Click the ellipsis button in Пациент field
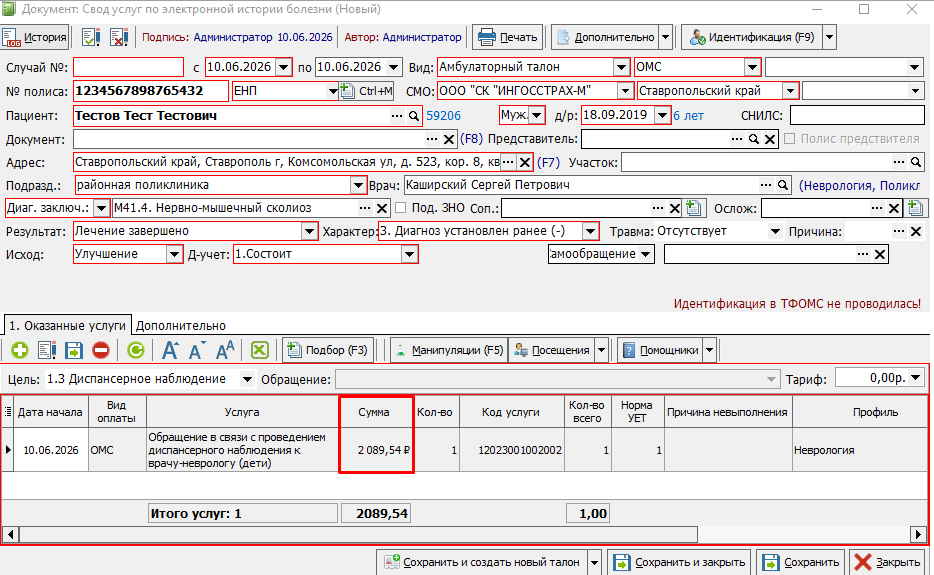 [397, 116]
